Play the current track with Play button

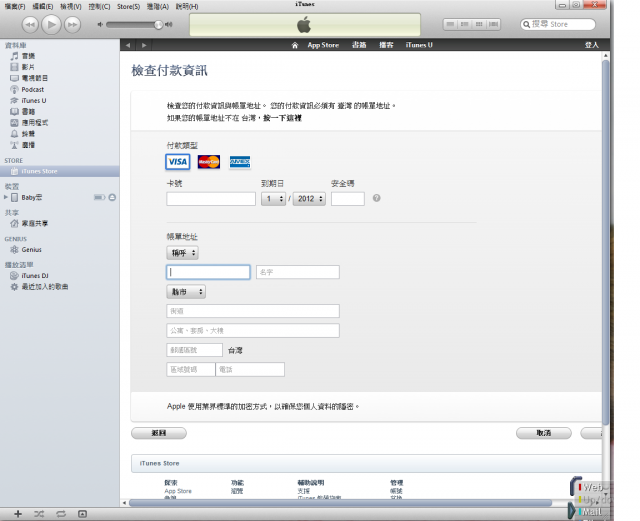51,24
